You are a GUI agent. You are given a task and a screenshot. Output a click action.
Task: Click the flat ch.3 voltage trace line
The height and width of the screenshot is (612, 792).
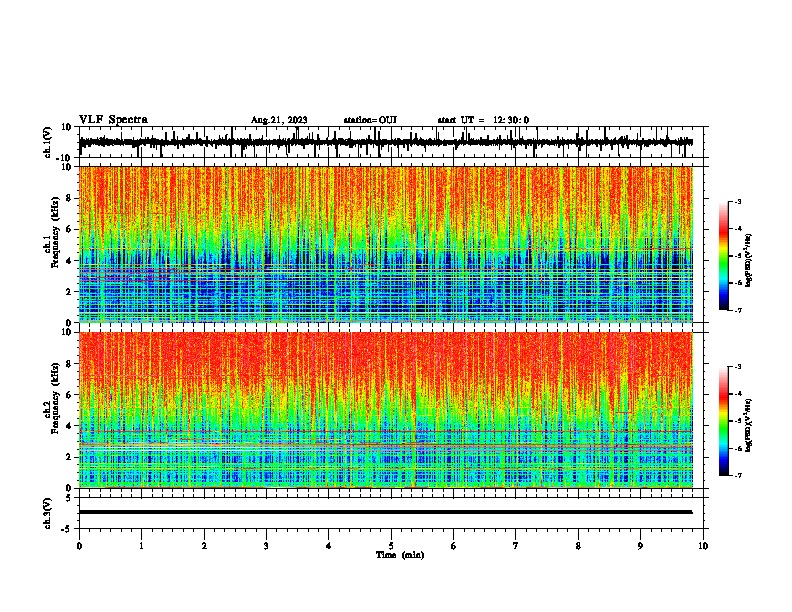(x=386, y=512)
